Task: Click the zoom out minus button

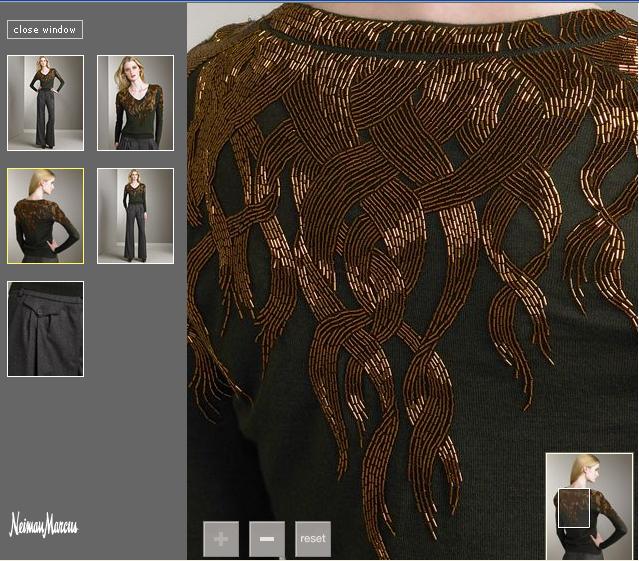Action: pos(267,539)
